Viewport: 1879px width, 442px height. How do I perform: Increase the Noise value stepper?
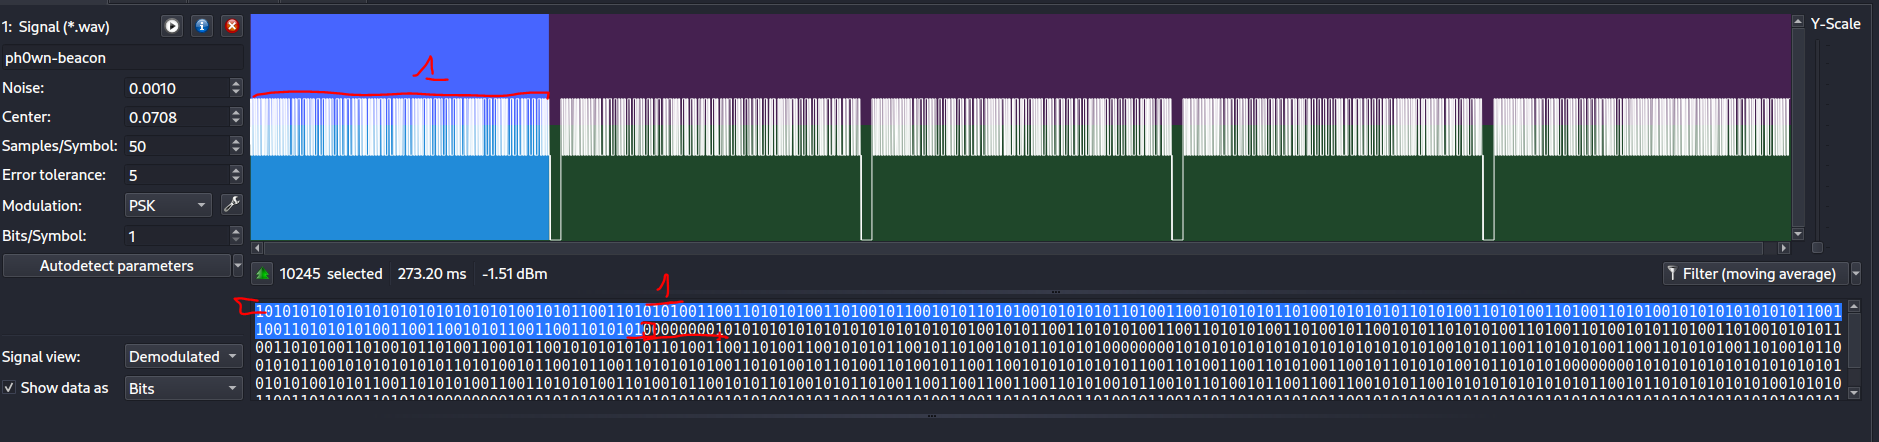click(x=236, y=84)
